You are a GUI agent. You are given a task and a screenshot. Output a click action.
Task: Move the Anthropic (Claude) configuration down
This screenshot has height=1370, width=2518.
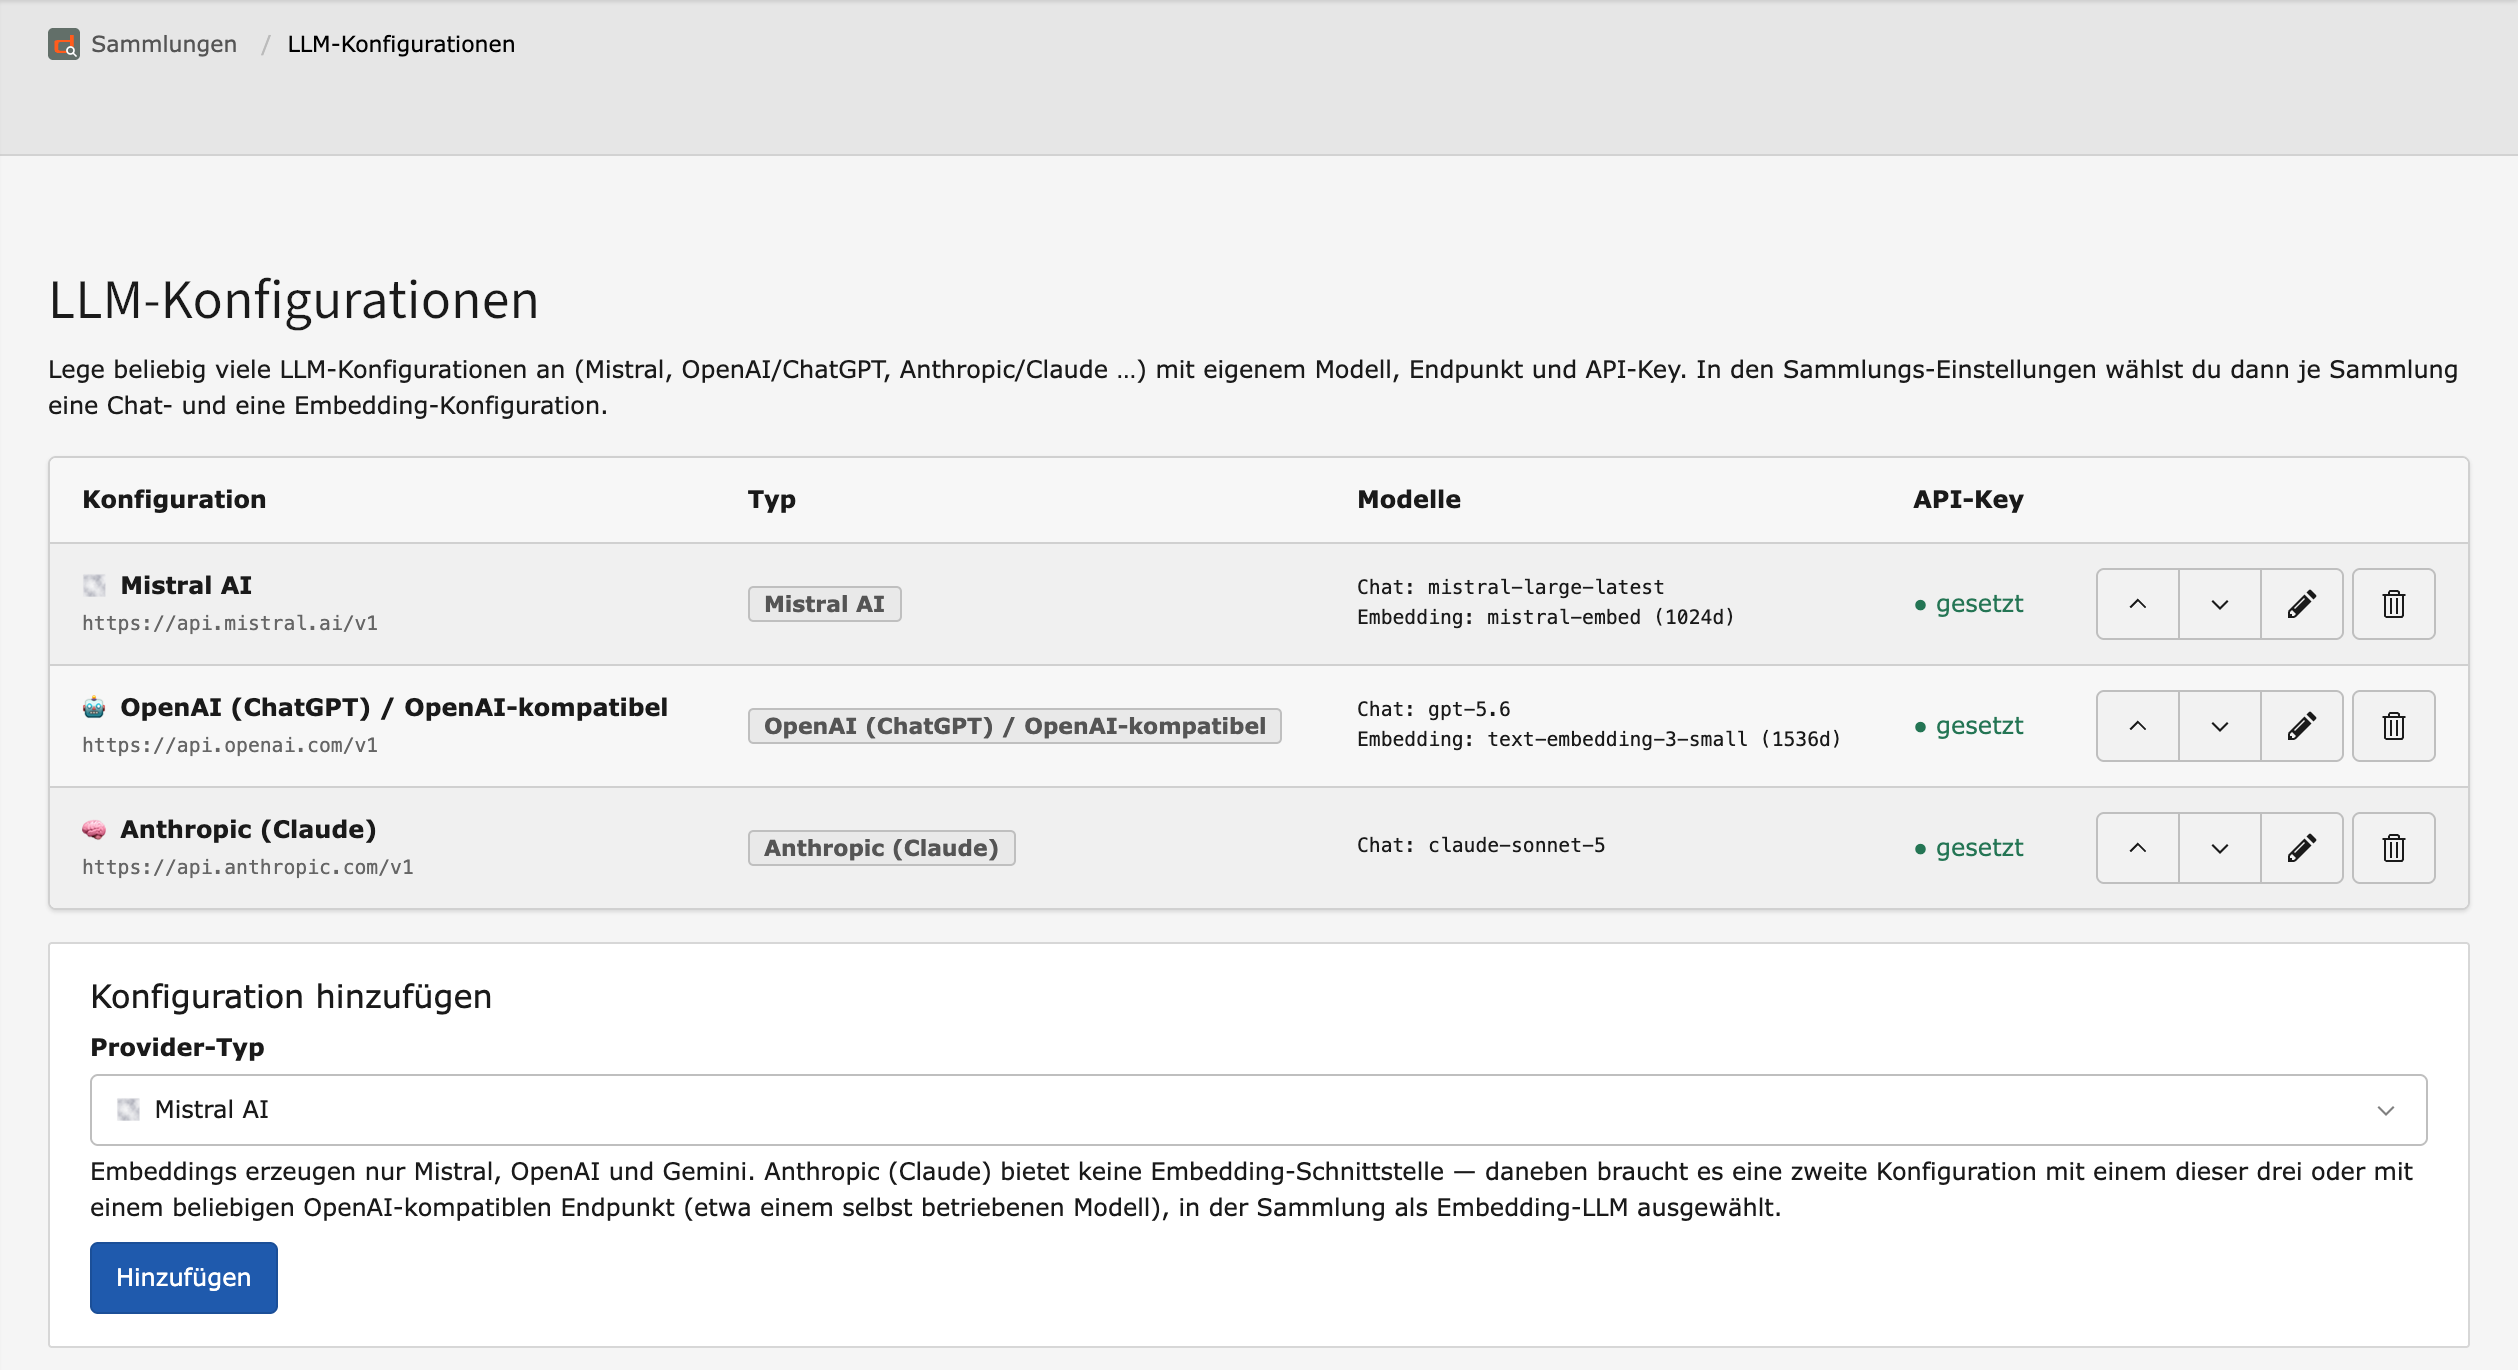[2219, 848]
